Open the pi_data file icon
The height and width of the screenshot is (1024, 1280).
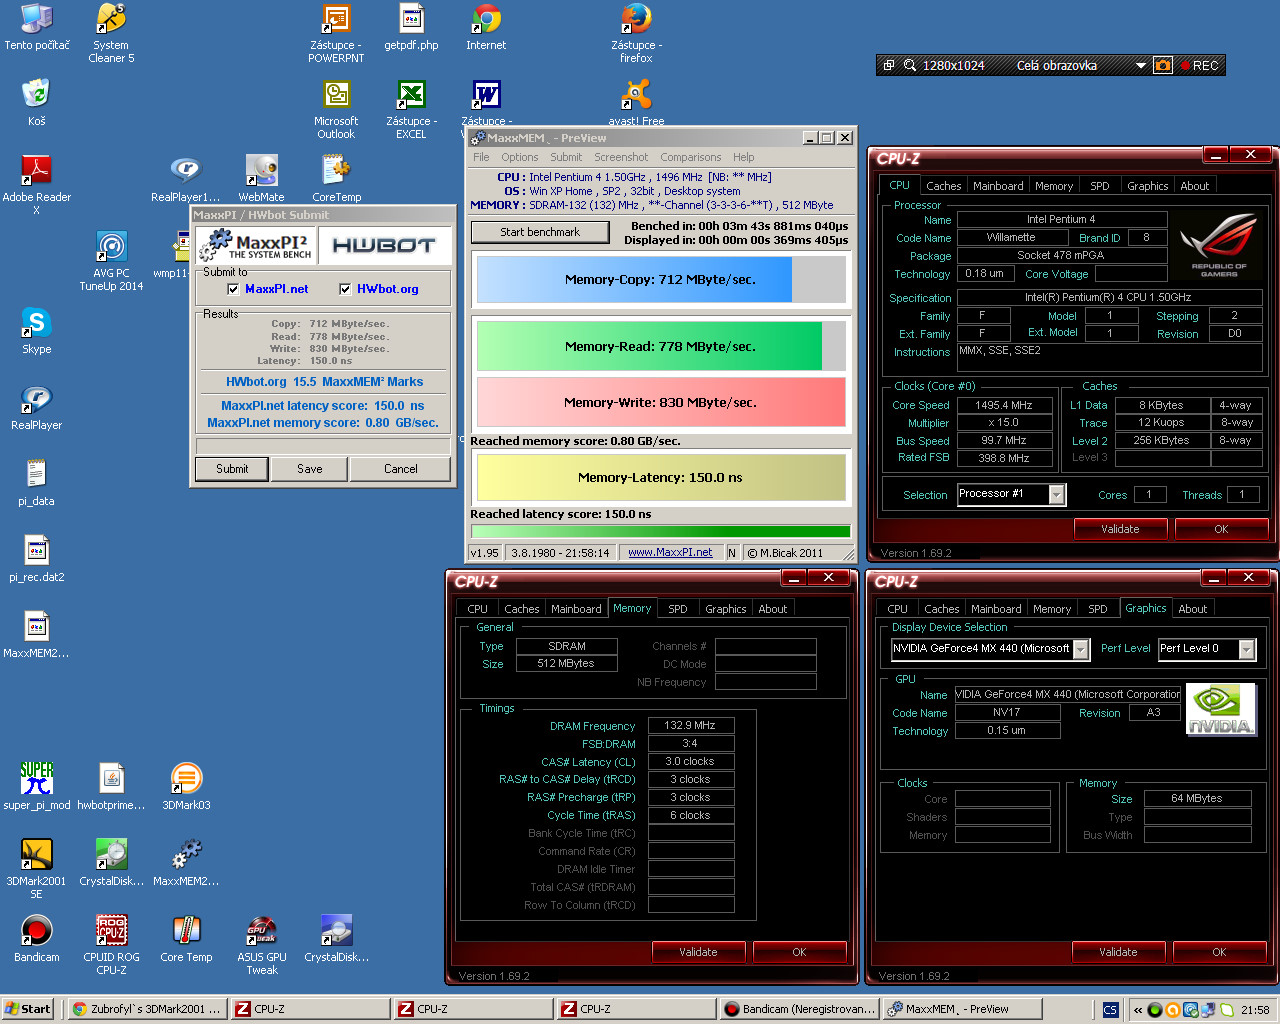[37, 475]
